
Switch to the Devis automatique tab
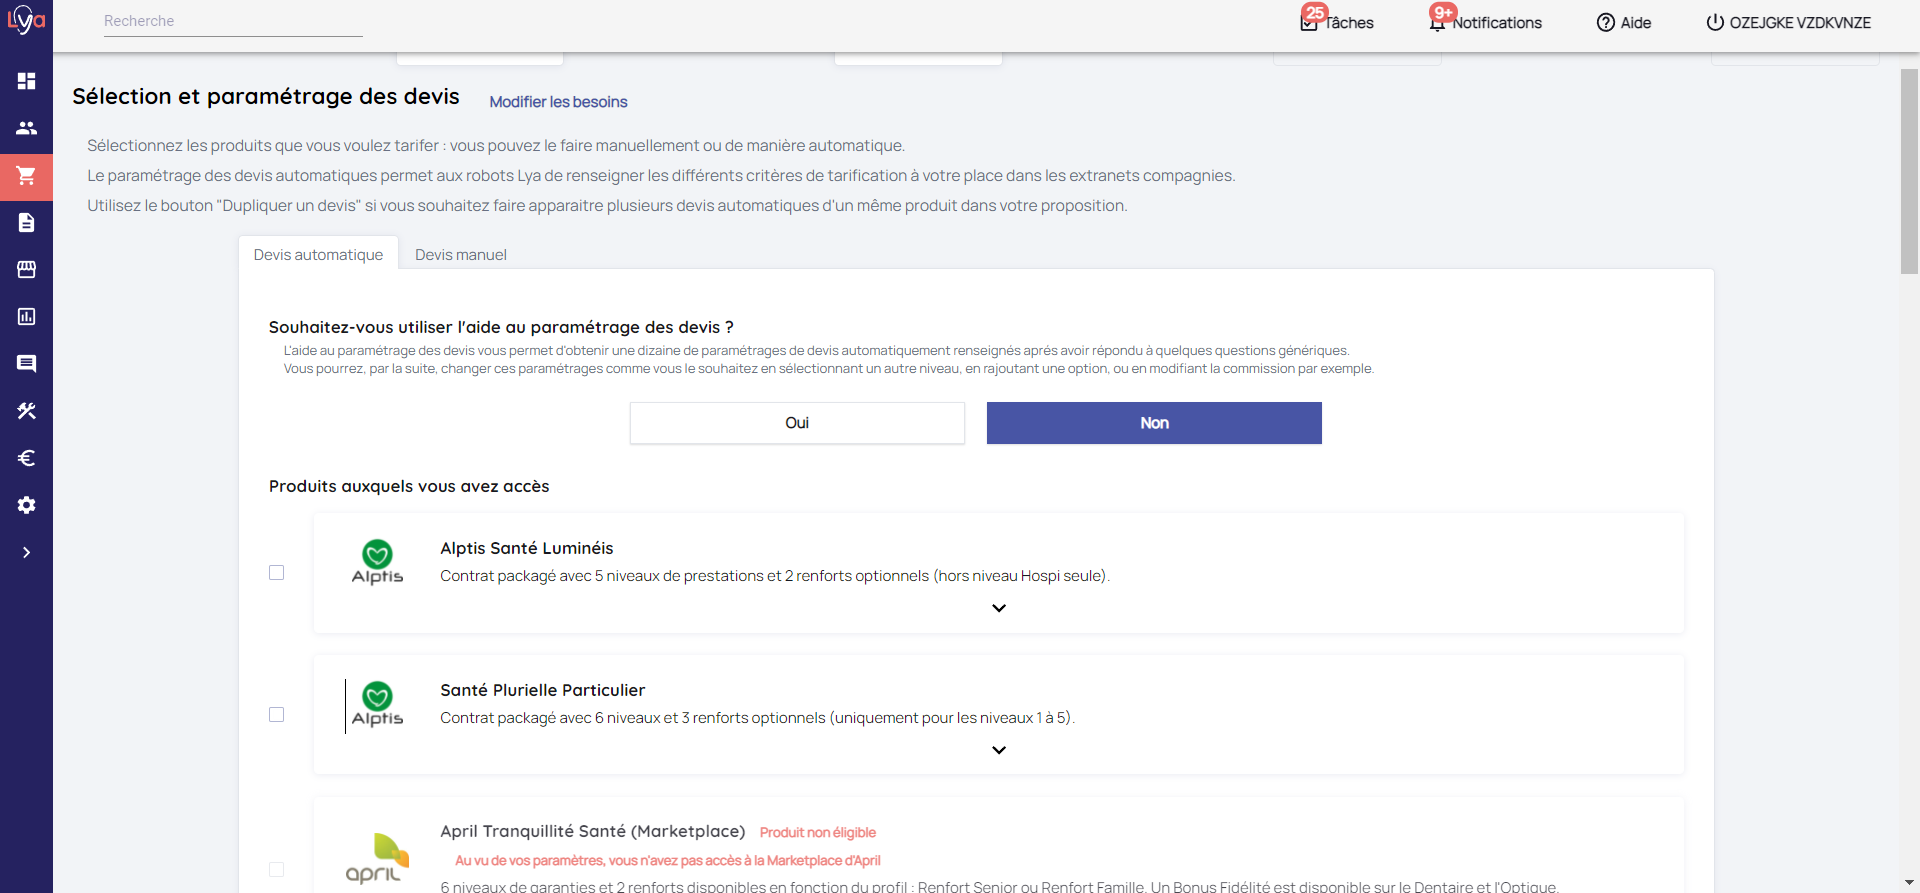[x=318, y=255]
